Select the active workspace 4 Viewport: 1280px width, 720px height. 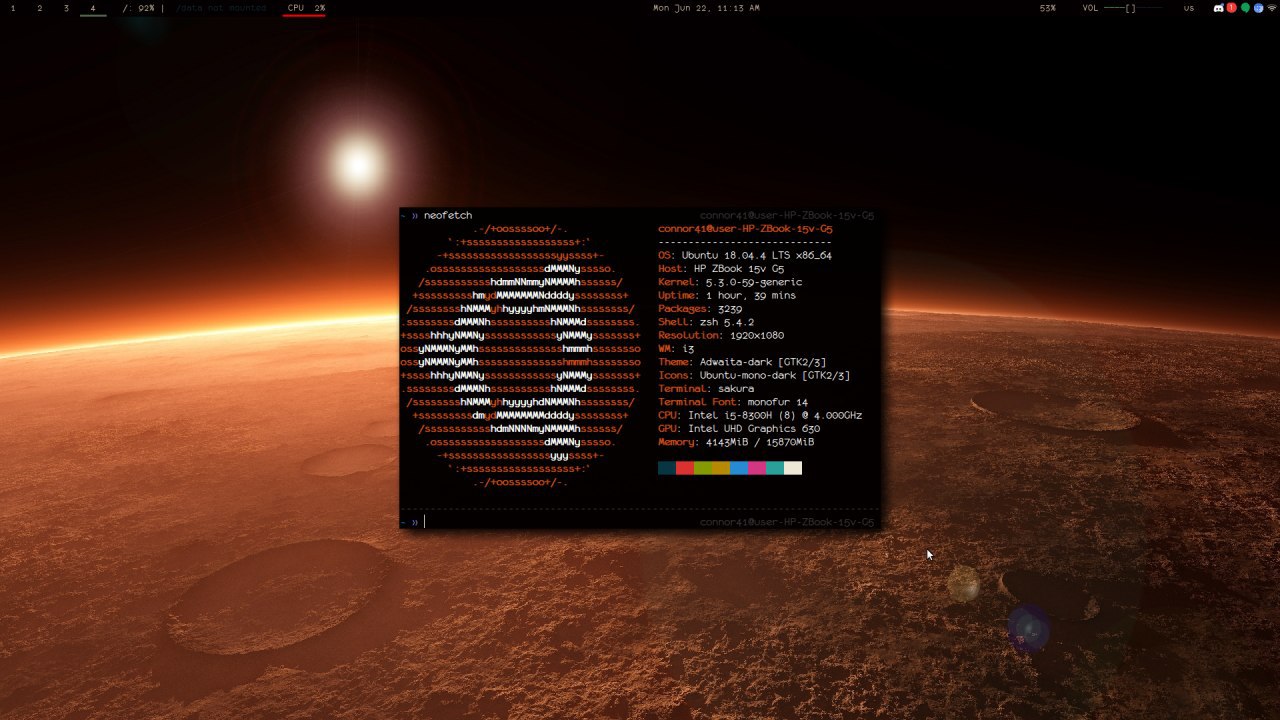click(93, 8)
